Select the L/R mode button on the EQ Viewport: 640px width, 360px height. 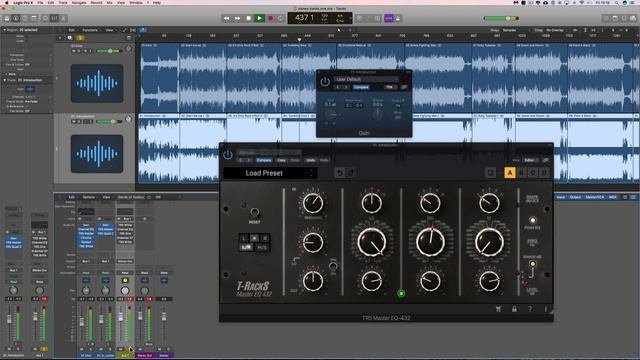pyautogui.click(x=246, y=247)
